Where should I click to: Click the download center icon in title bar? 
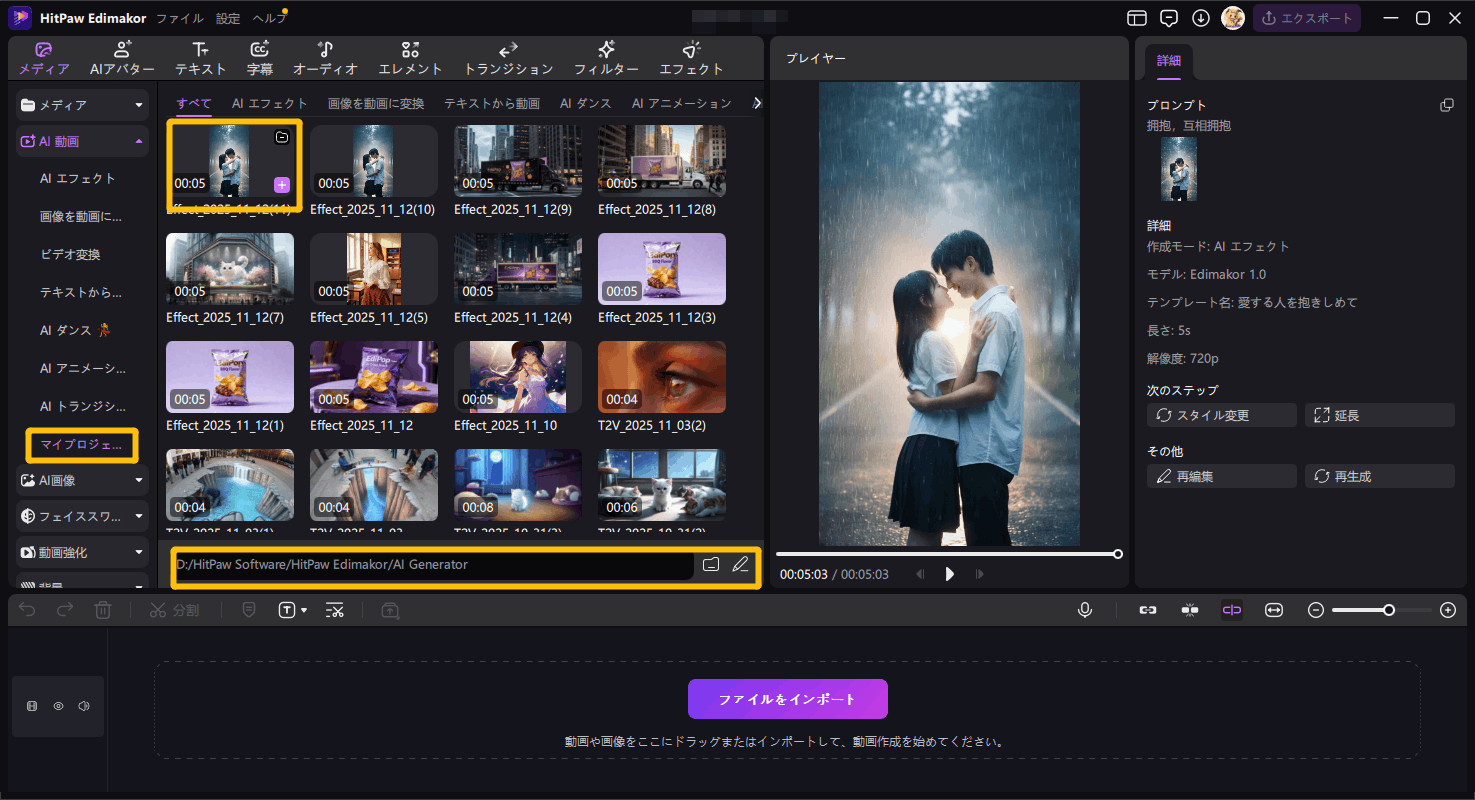[x=1201, y=18]
